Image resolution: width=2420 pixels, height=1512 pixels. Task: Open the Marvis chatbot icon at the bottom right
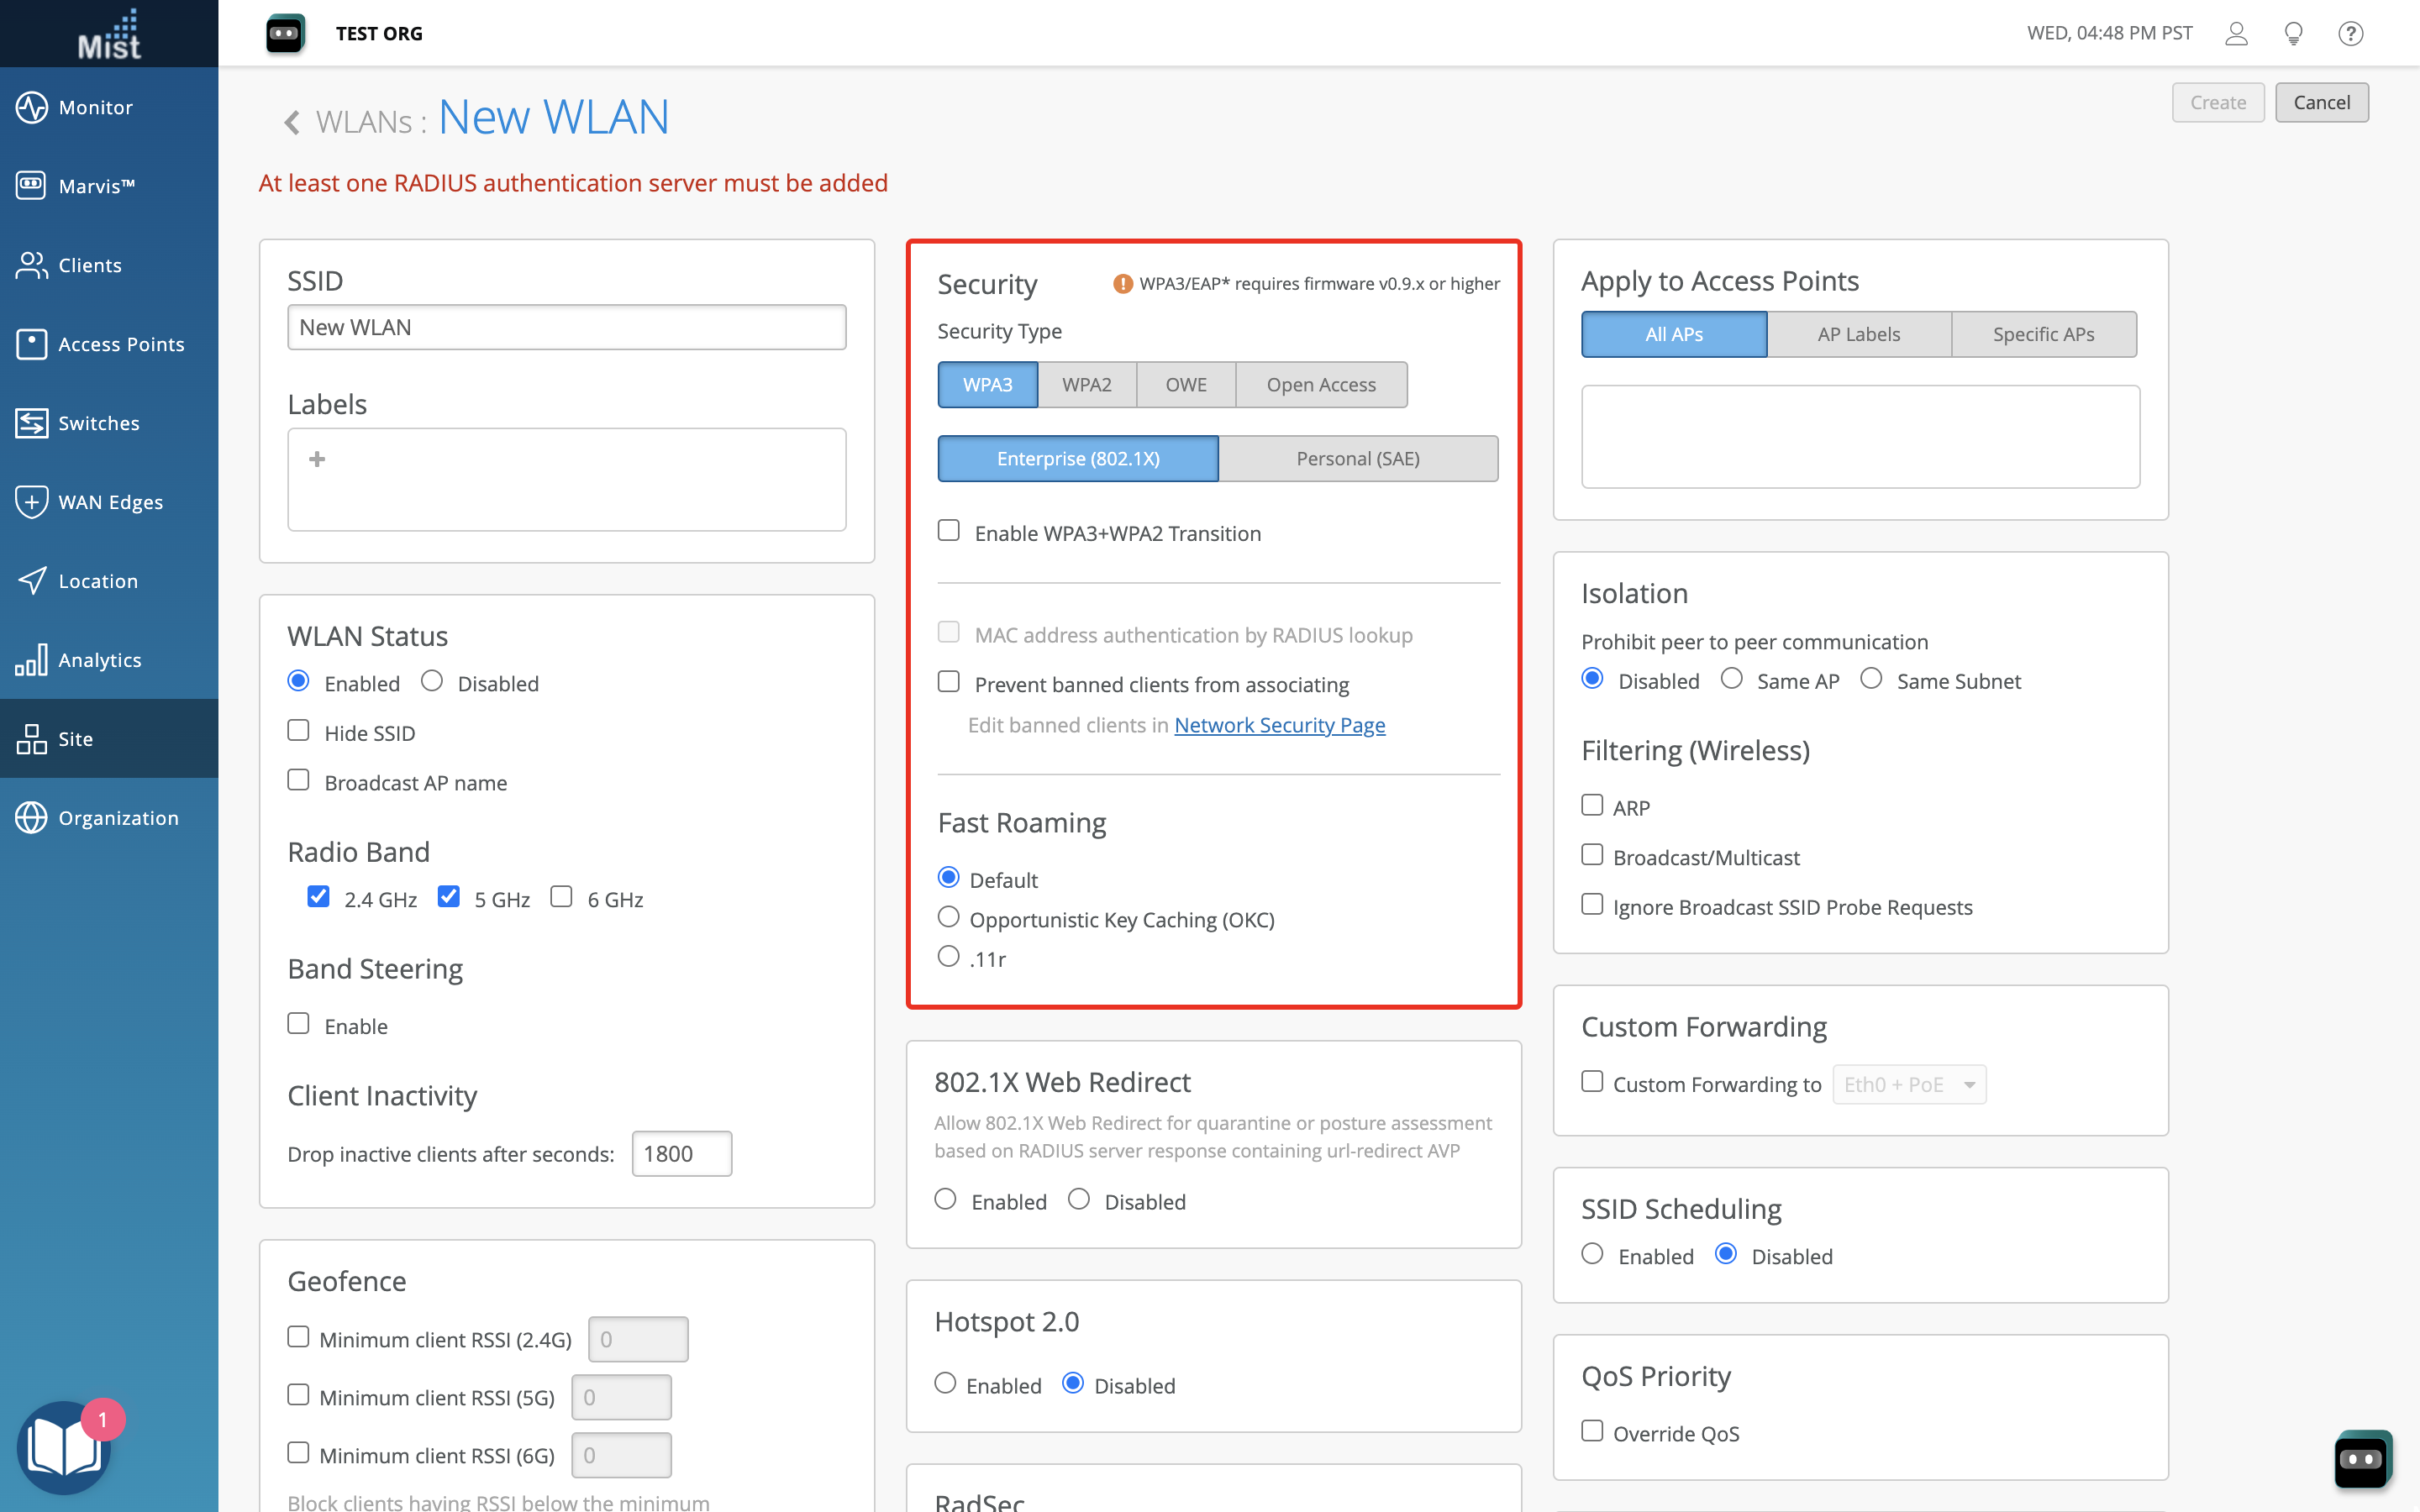pos(2362,1459)
